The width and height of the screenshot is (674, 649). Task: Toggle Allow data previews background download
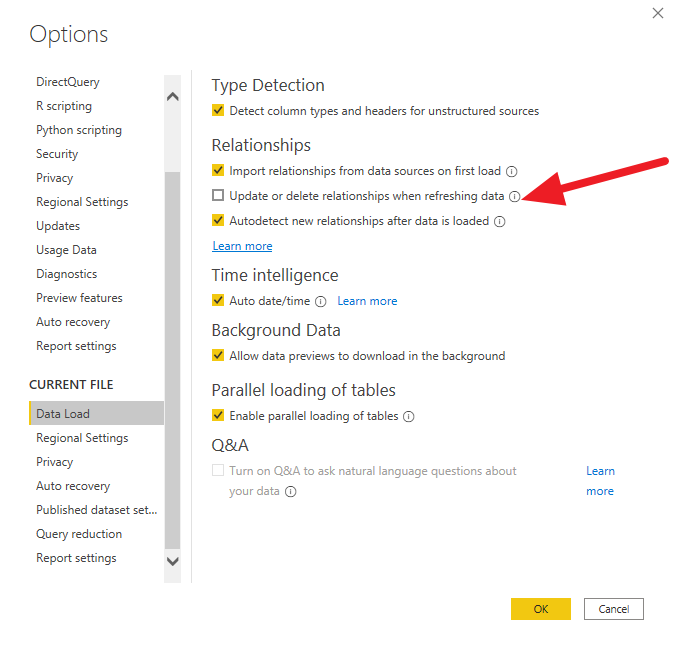click(x=218, y=355)
